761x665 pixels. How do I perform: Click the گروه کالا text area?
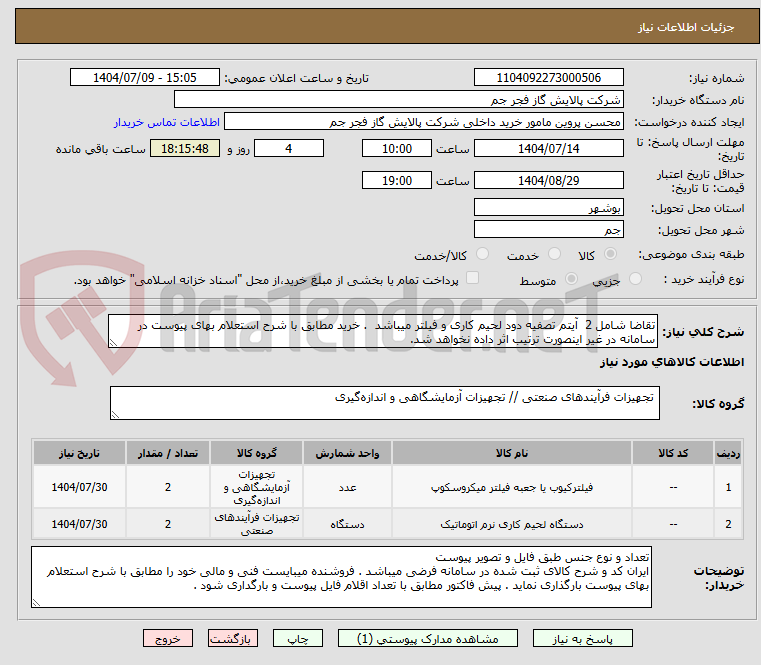coord(384,403)
